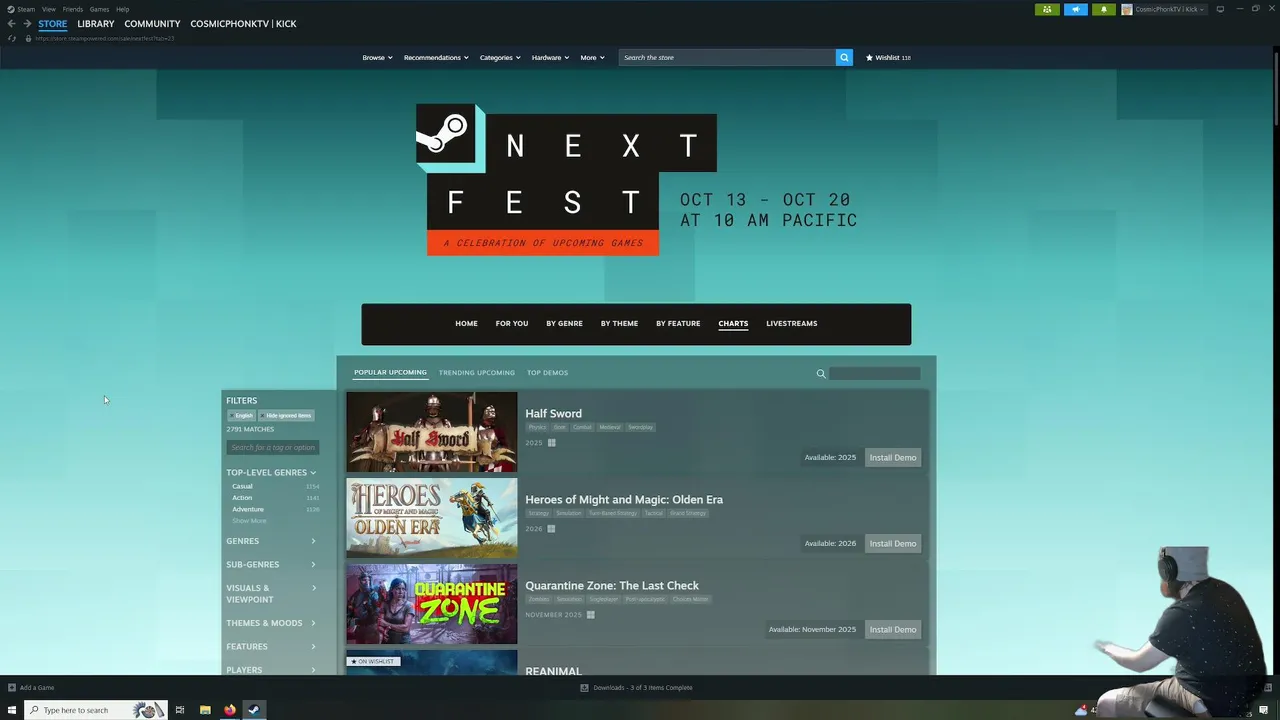Go back with the left arrow
Viewport: 1280px width, 720px height.
pos(11,23)
